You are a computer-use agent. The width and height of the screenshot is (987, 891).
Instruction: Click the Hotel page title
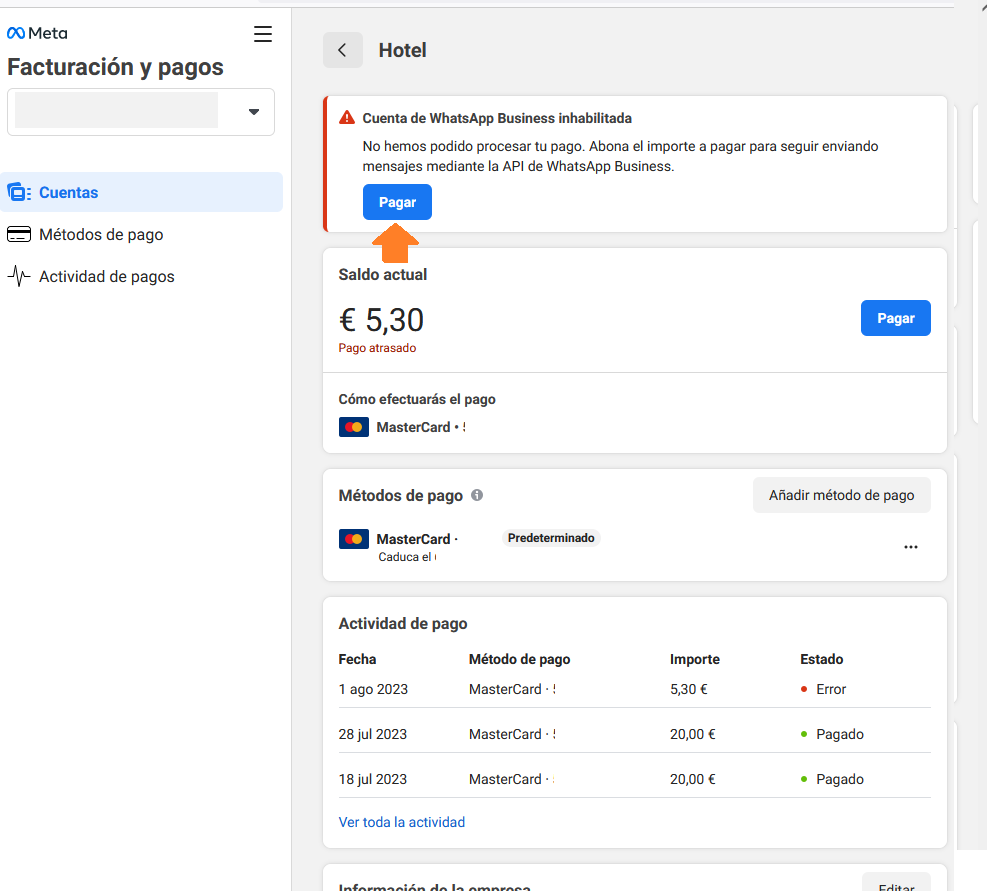pos(402,50)
